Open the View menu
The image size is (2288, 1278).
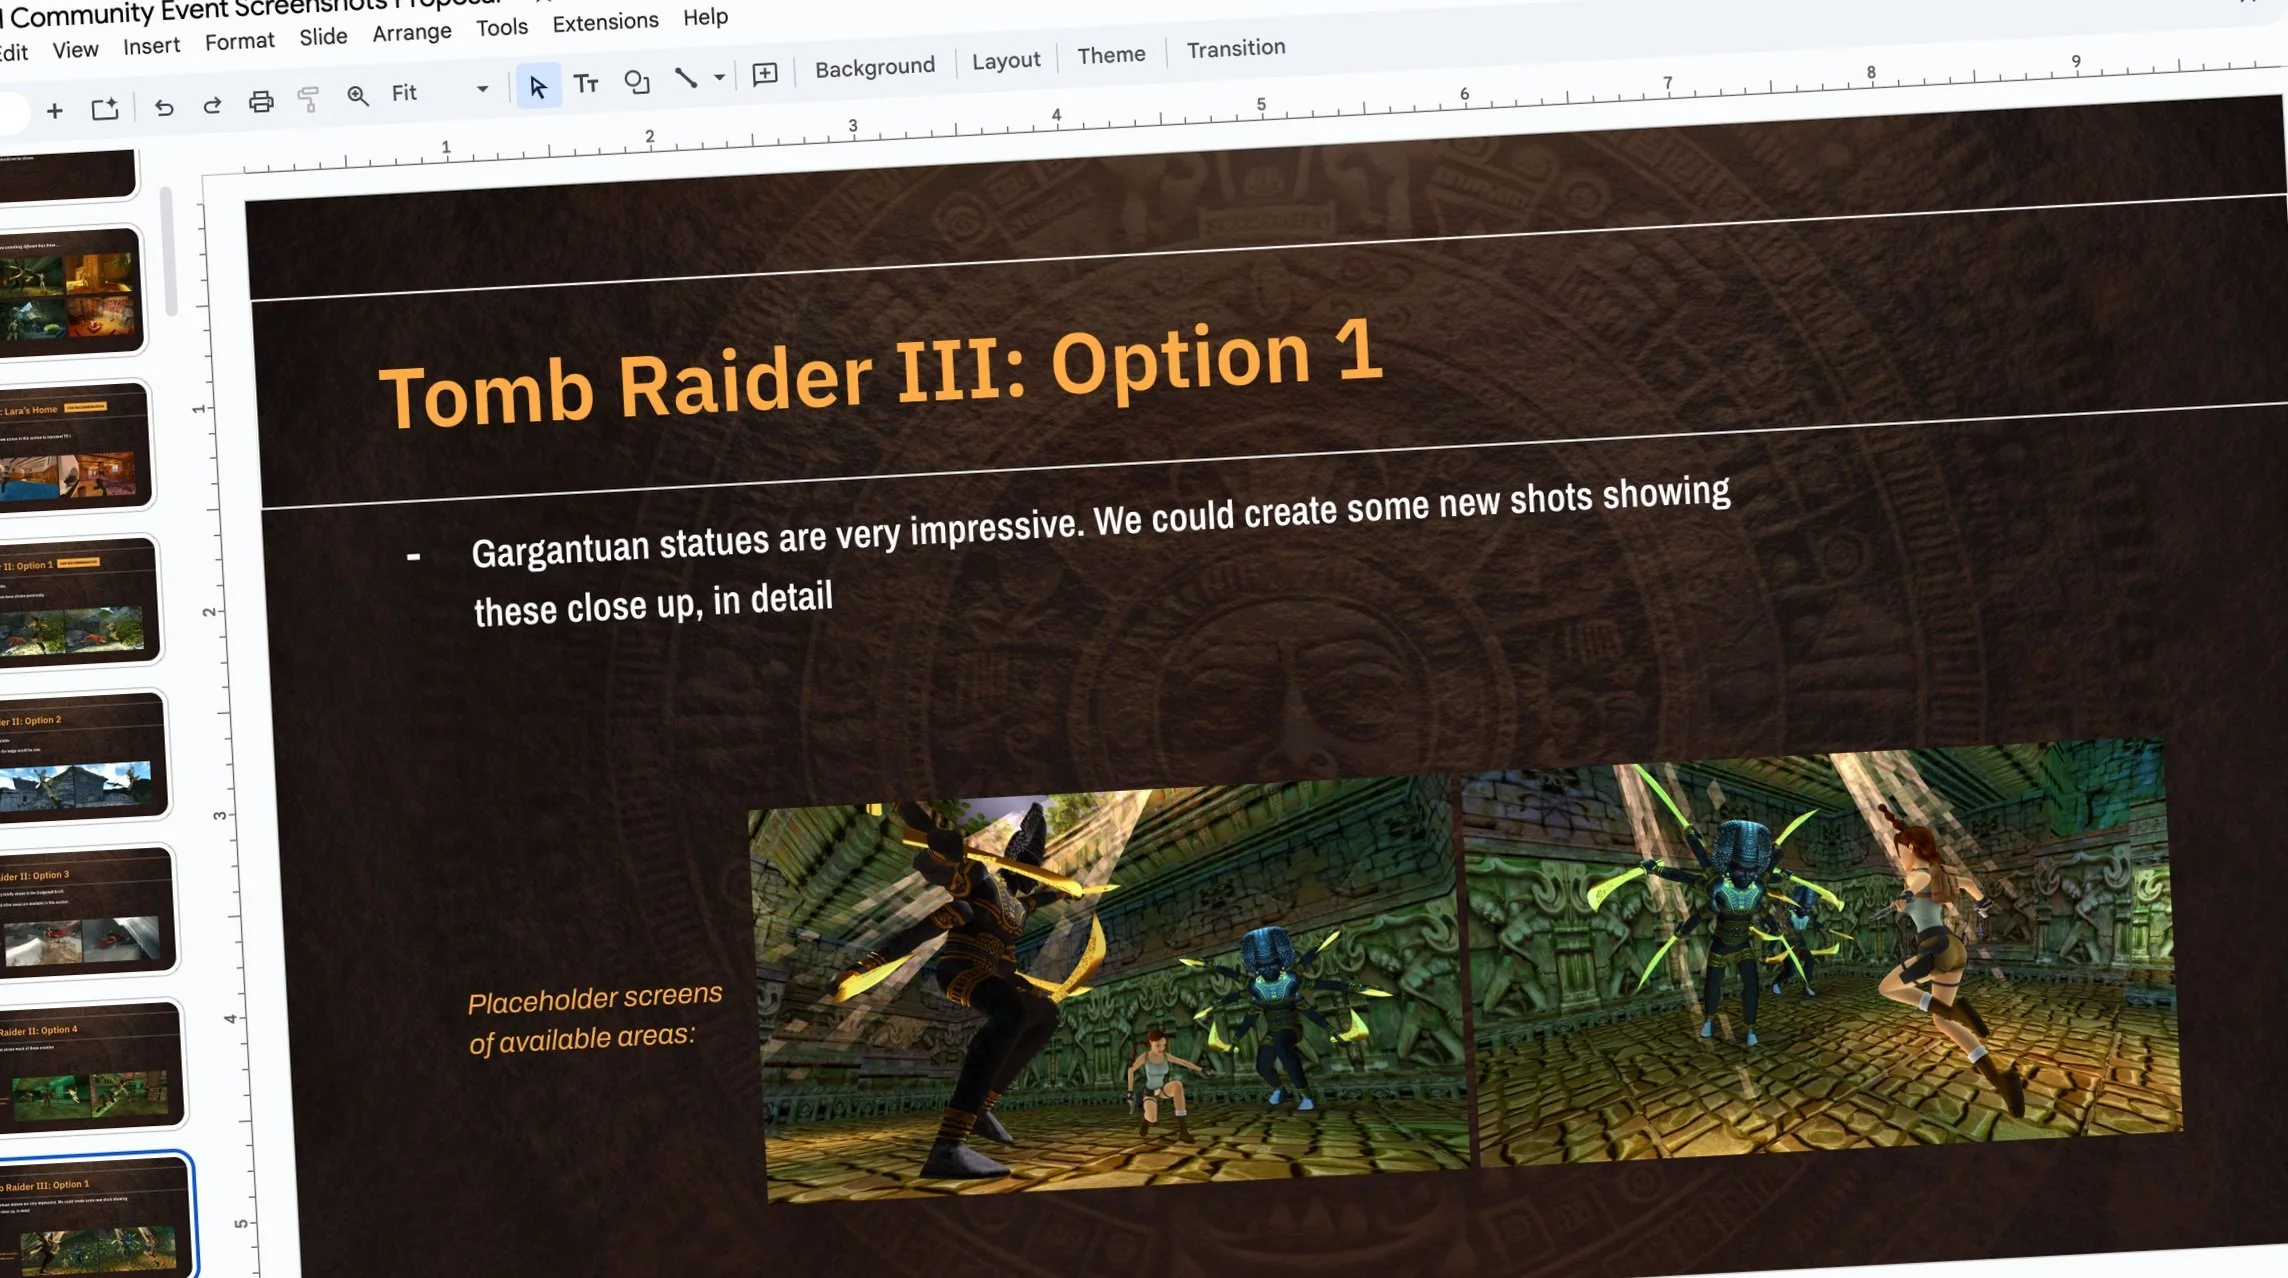[75, 49]
